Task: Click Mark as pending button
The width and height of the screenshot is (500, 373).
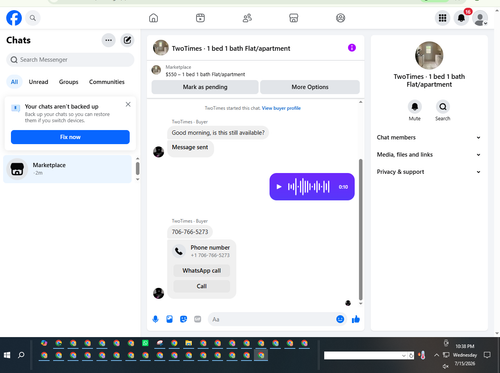Action: point(205,87)
